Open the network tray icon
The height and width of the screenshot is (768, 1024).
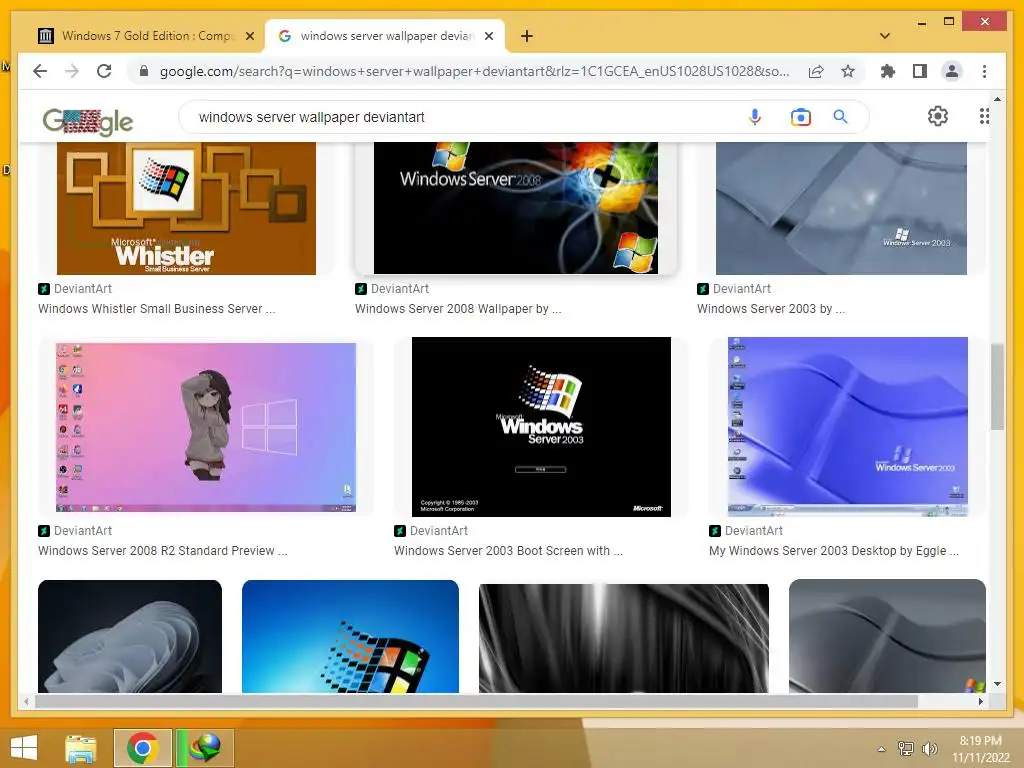coord(905,748)
